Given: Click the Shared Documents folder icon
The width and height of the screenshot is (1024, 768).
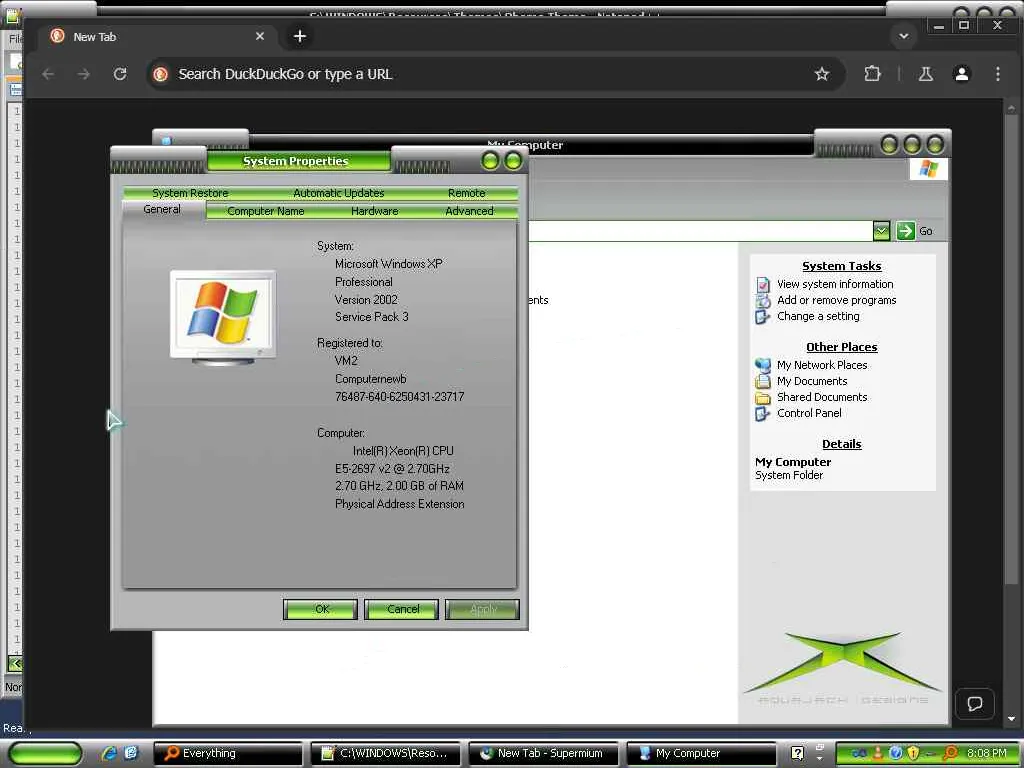Looking at the screenshot, I should coord(763,398).
